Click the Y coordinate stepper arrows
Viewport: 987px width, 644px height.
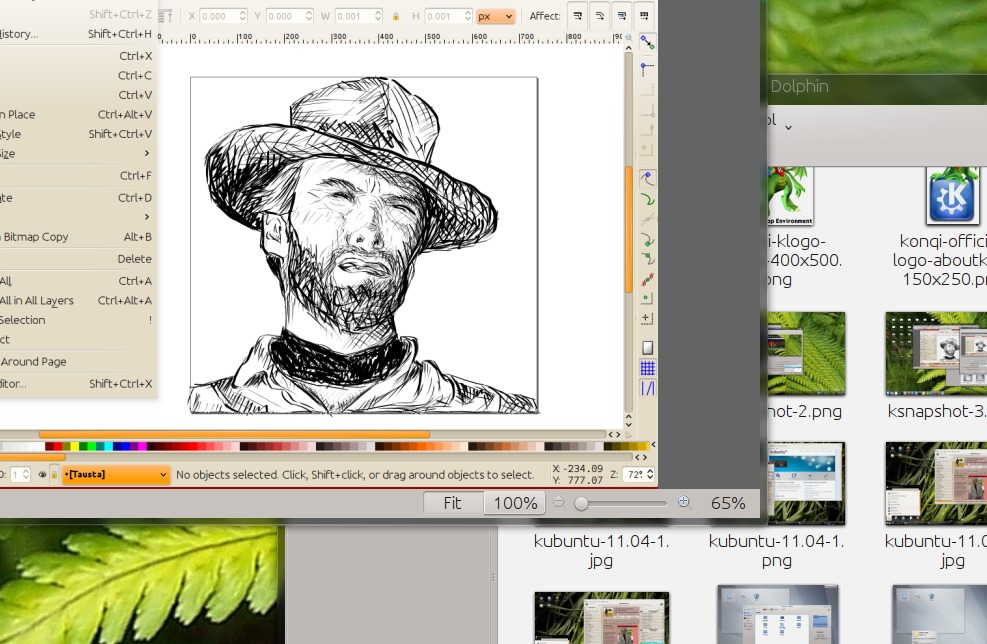(x=308, y=16)
